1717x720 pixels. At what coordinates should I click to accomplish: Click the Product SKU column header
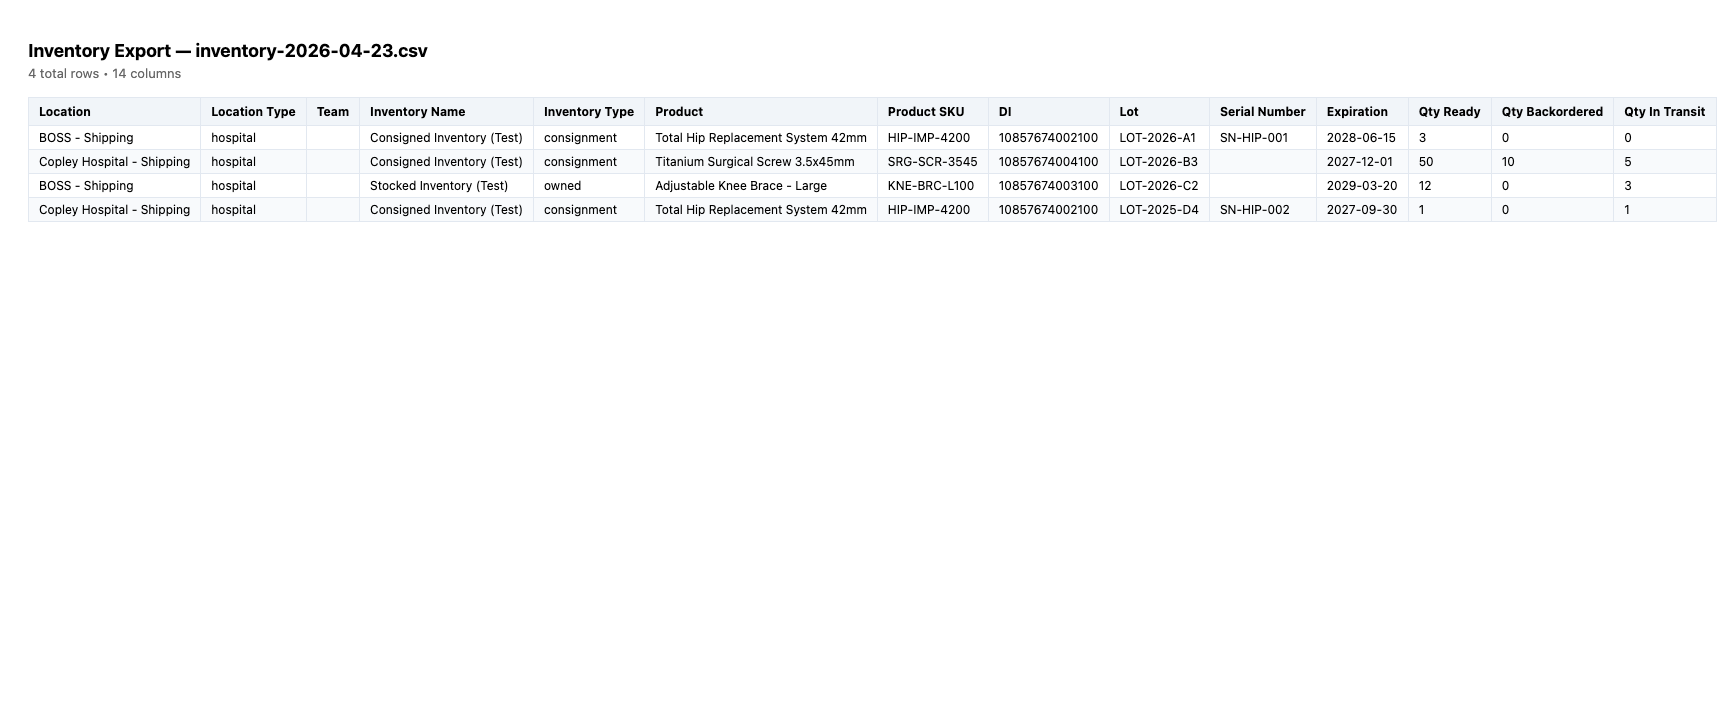click(x=933, y=112)
